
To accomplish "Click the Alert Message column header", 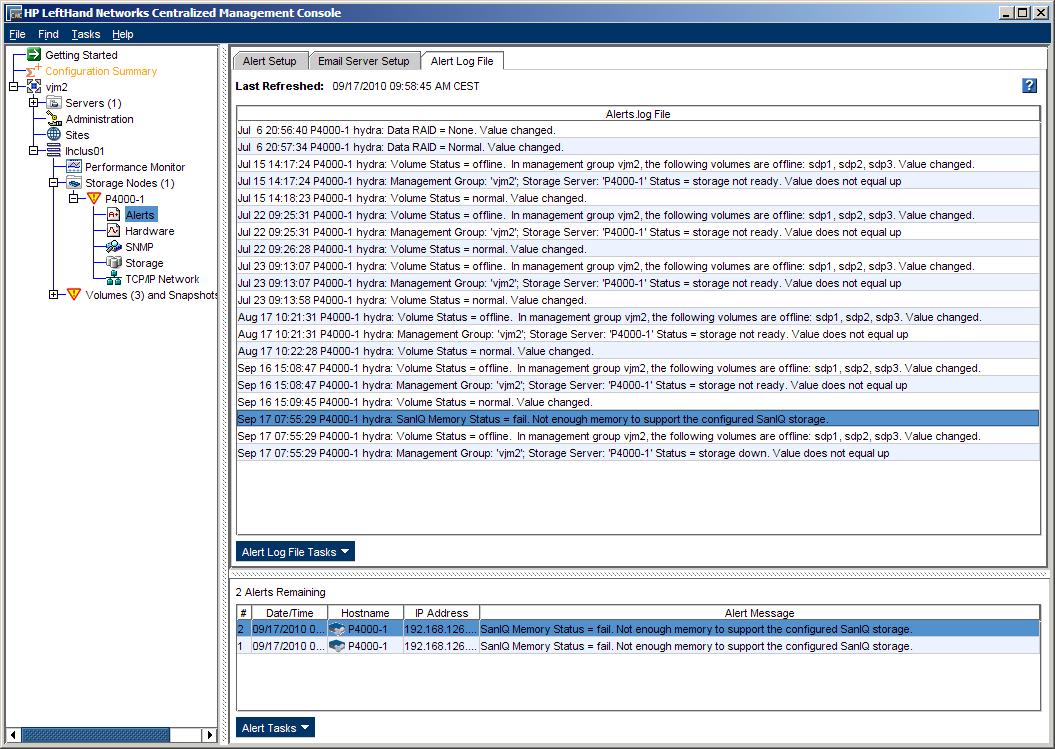I will click(x=760, y=613).
